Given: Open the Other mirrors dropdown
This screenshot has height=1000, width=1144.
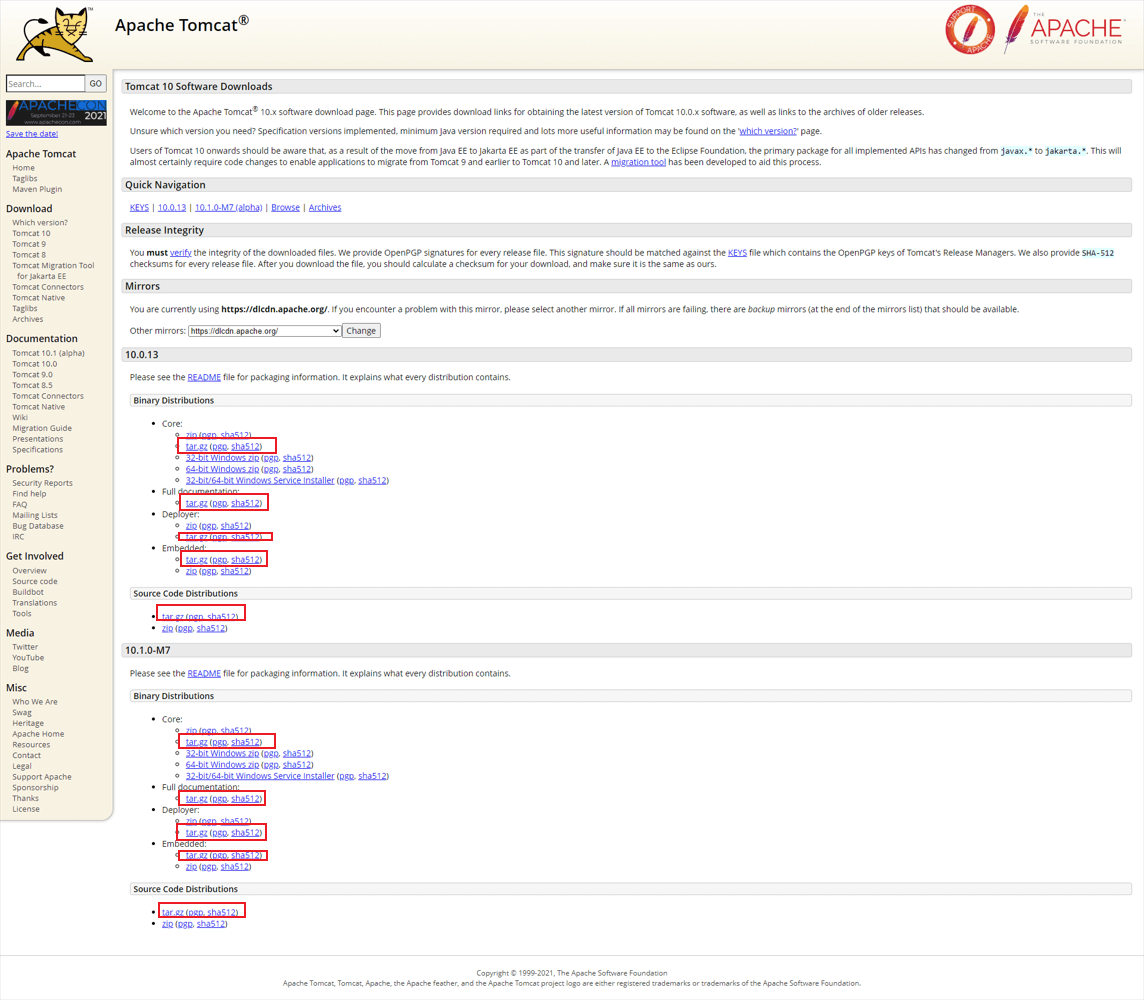Looking at the screenshot, I should pyautogui.click(x=265, y=330).
